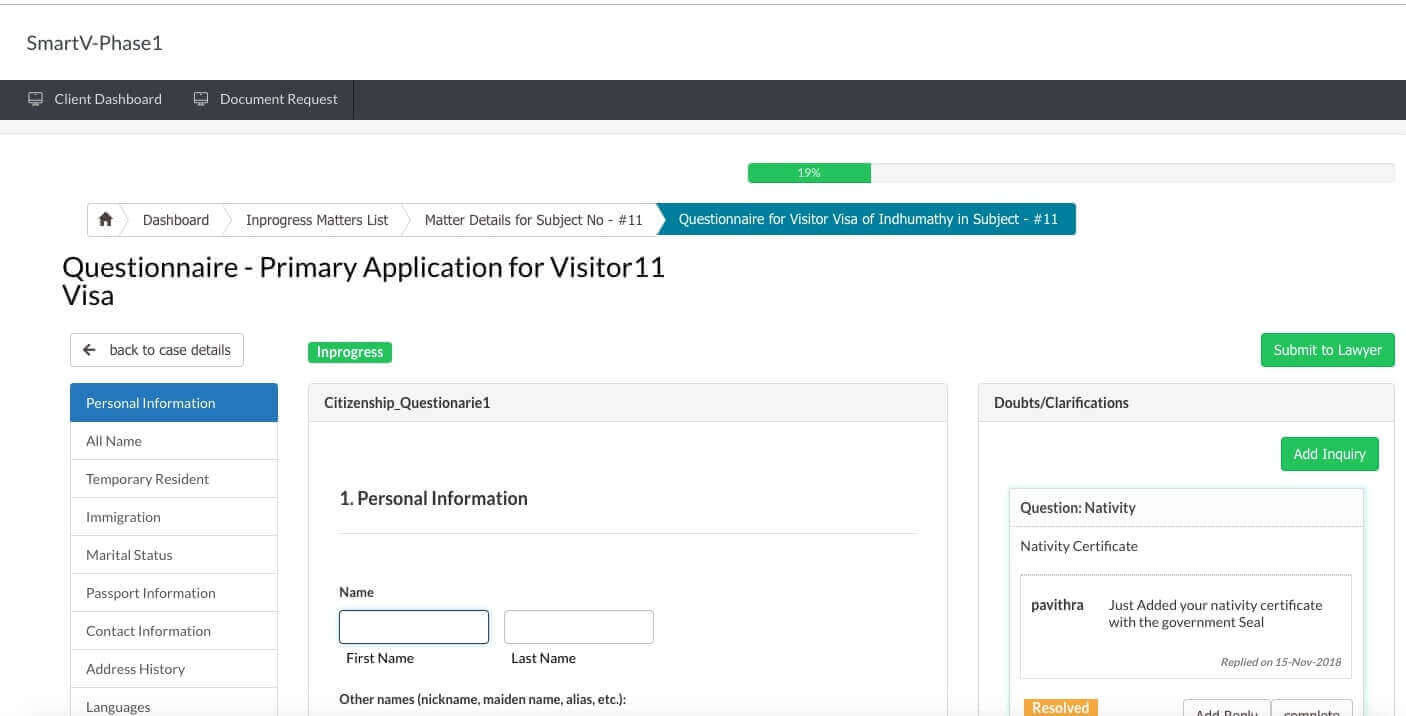1406x716 pixels.
Task: Submit questionnaire to lawyer
Action: tap(1327, 350)
